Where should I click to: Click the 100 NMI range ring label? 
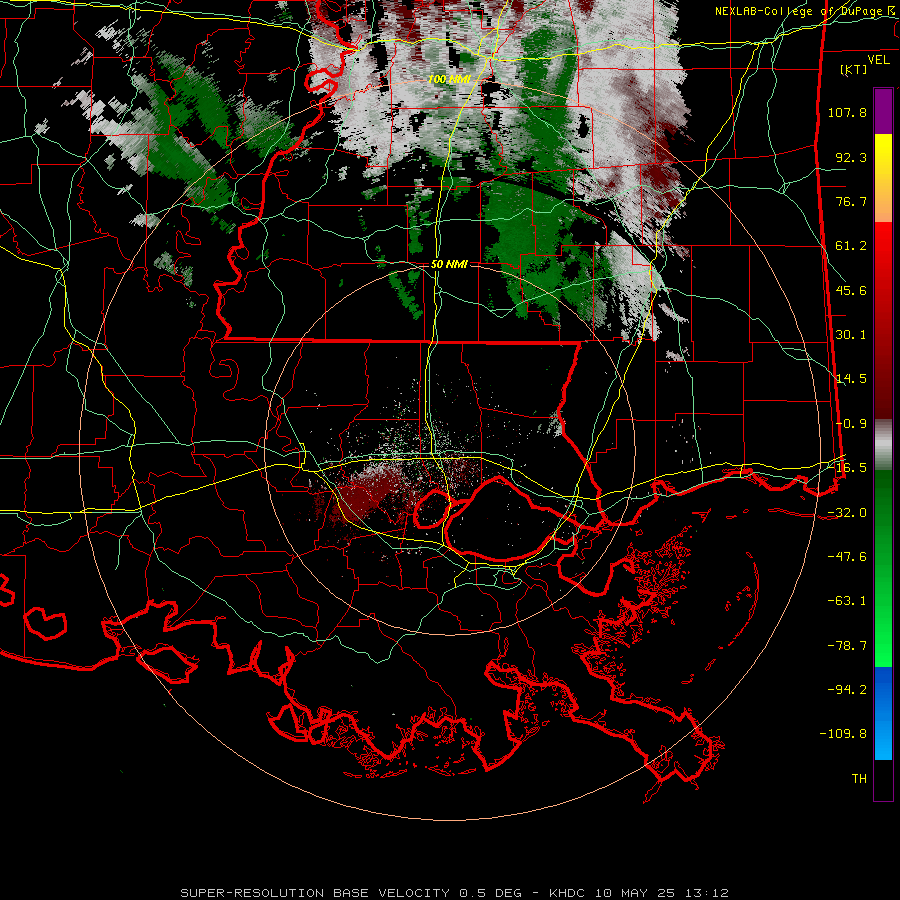[x=449, y=79]
